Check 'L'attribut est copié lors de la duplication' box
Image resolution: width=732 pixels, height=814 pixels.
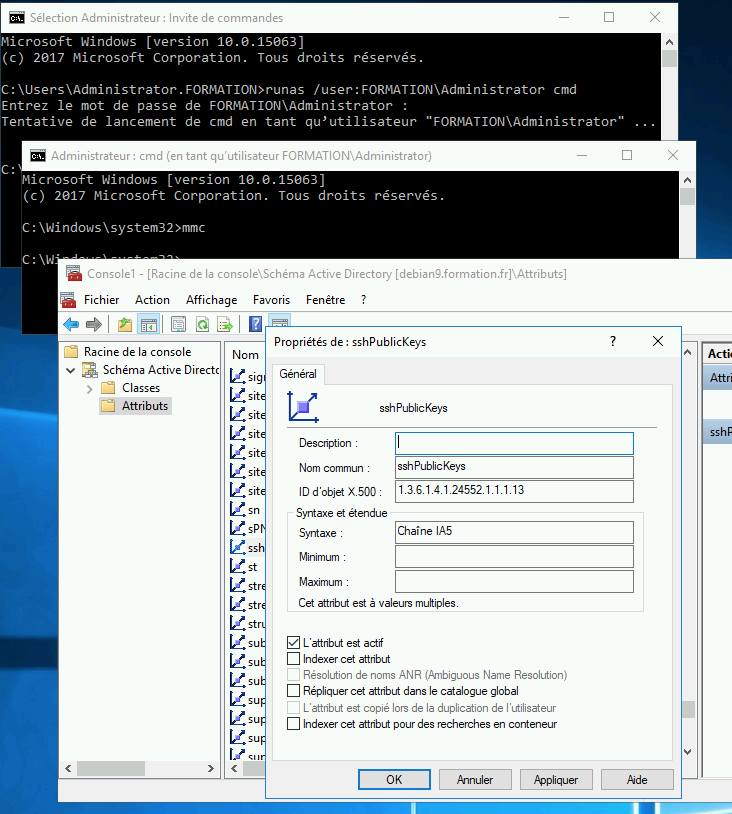(x=293, y=708)
